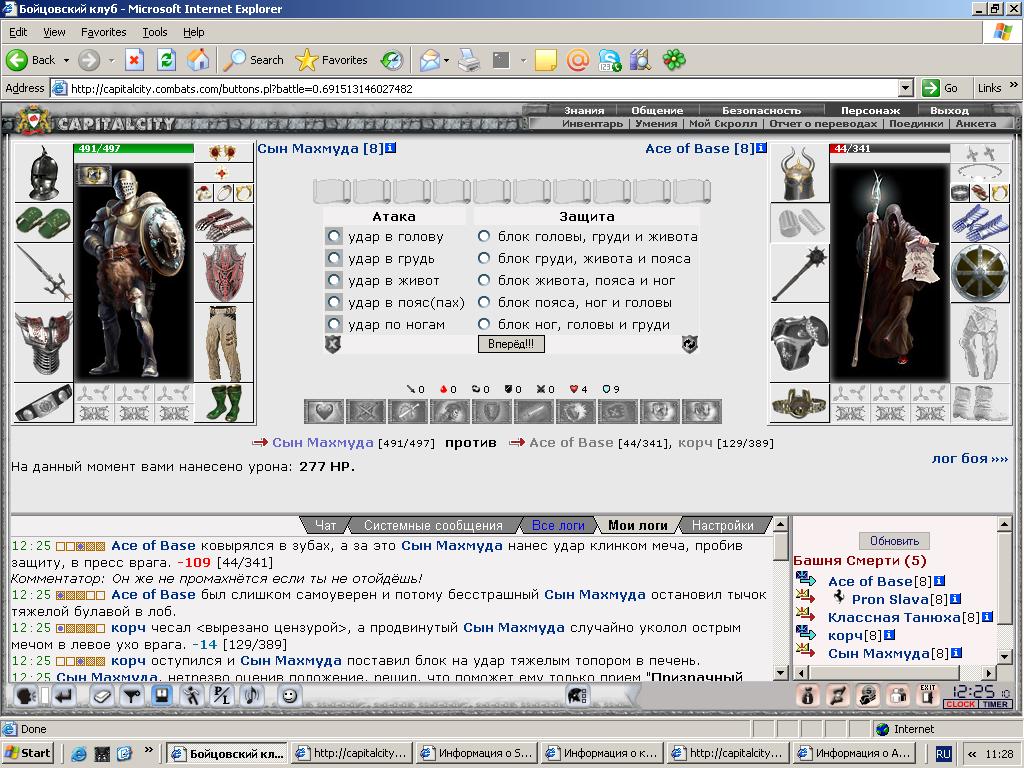Click the Go button next to address bar
This screenshot has width=1024, height=768.
pyautogui.click(x=939, y=88)
